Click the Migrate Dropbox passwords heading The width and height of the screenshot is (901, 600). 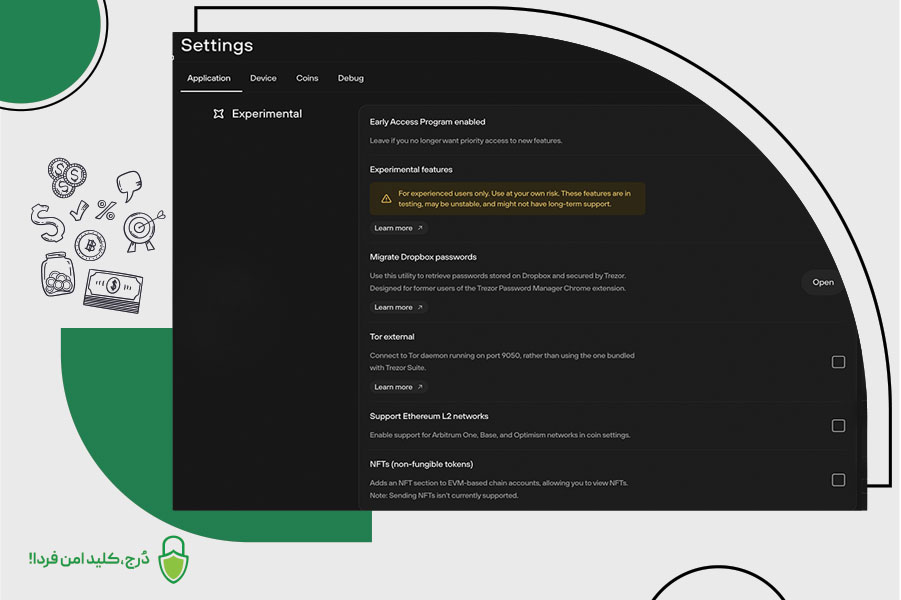pos(423,257)
